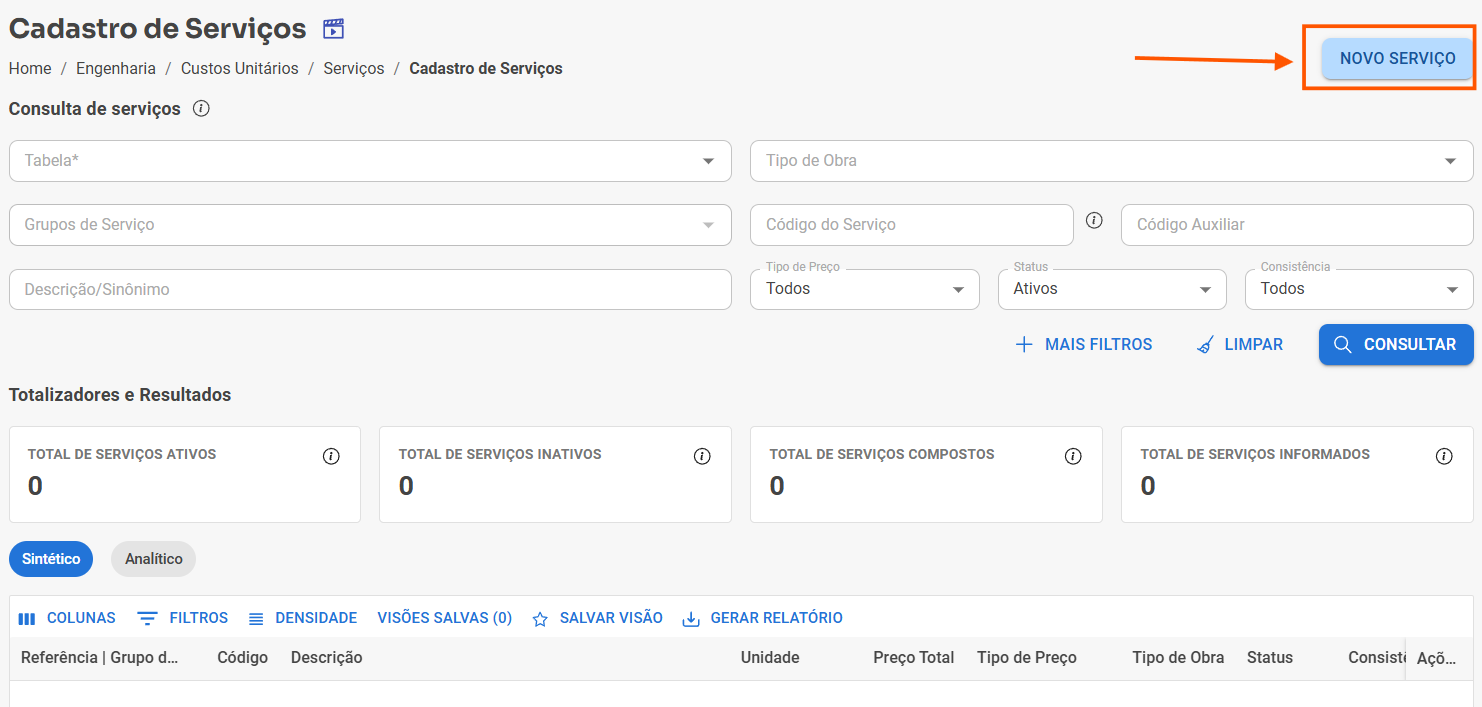Click the Novo Serviço button
The width and height of the screenshot is (1482, 707).
pos(1397,59)
